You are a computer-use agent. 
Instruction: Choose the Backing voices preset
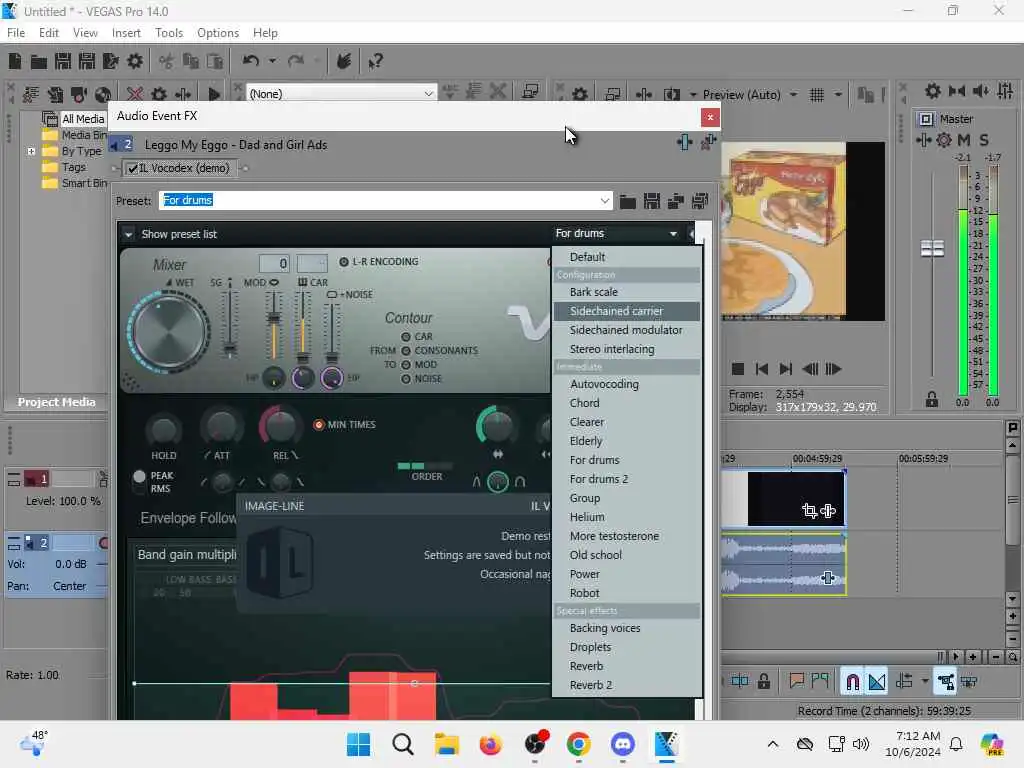[626, 628]
